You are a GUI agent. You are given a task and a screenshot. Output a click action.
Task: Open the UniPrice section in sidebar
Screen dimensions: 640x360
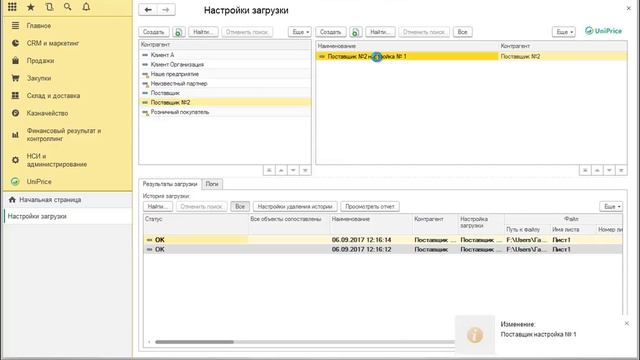click(x=39, y=182)
